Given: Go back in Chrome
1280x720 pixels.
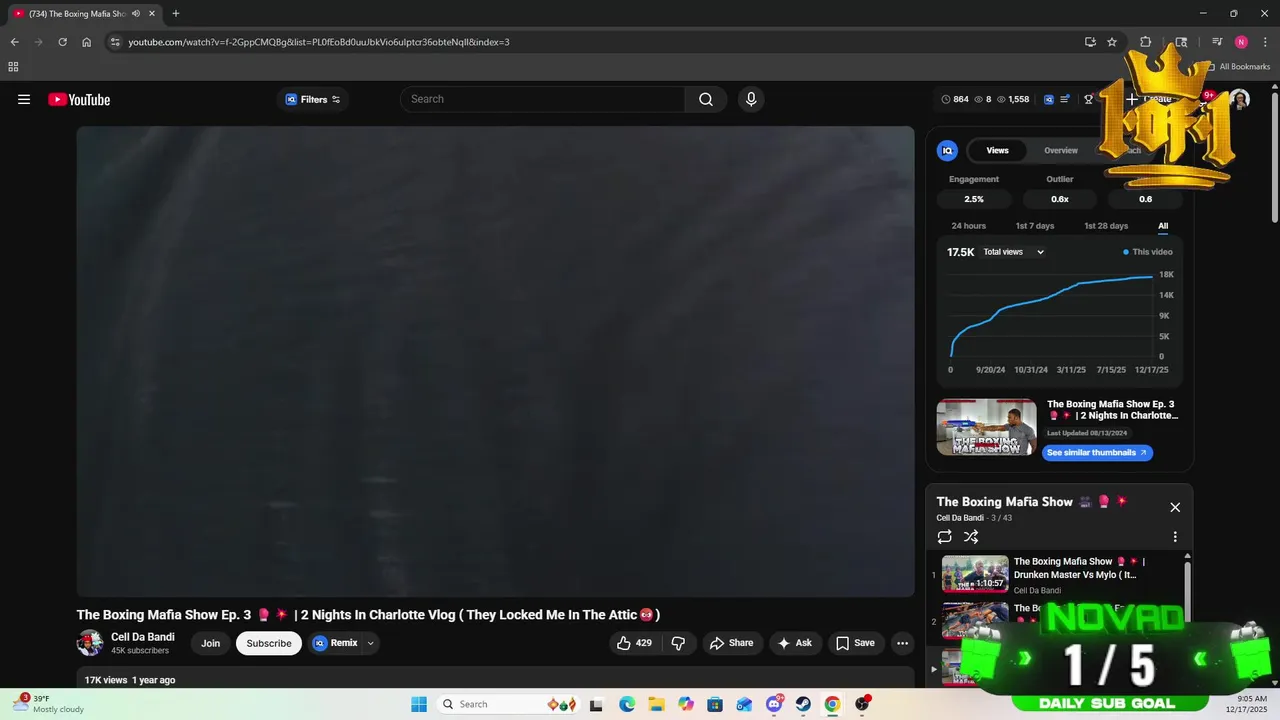Looking at the screenshot, I should pyautogui.click(x=14, y=42).
